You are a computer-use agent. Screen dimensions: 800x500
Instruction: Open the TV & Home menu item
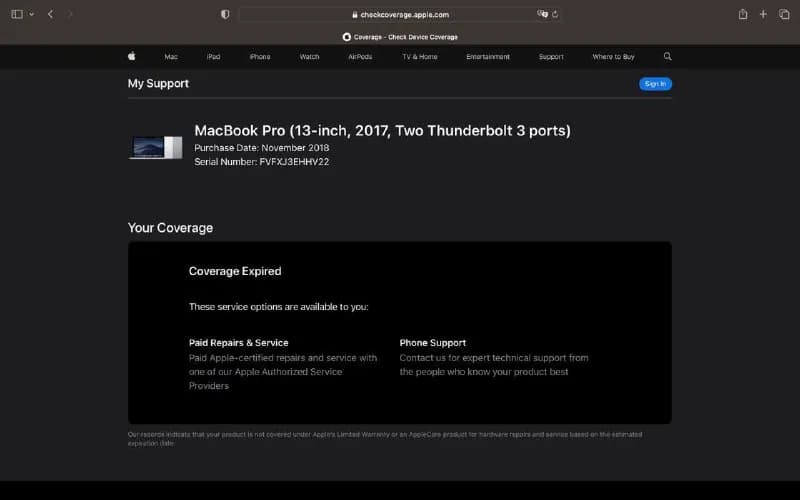(419, 57)
